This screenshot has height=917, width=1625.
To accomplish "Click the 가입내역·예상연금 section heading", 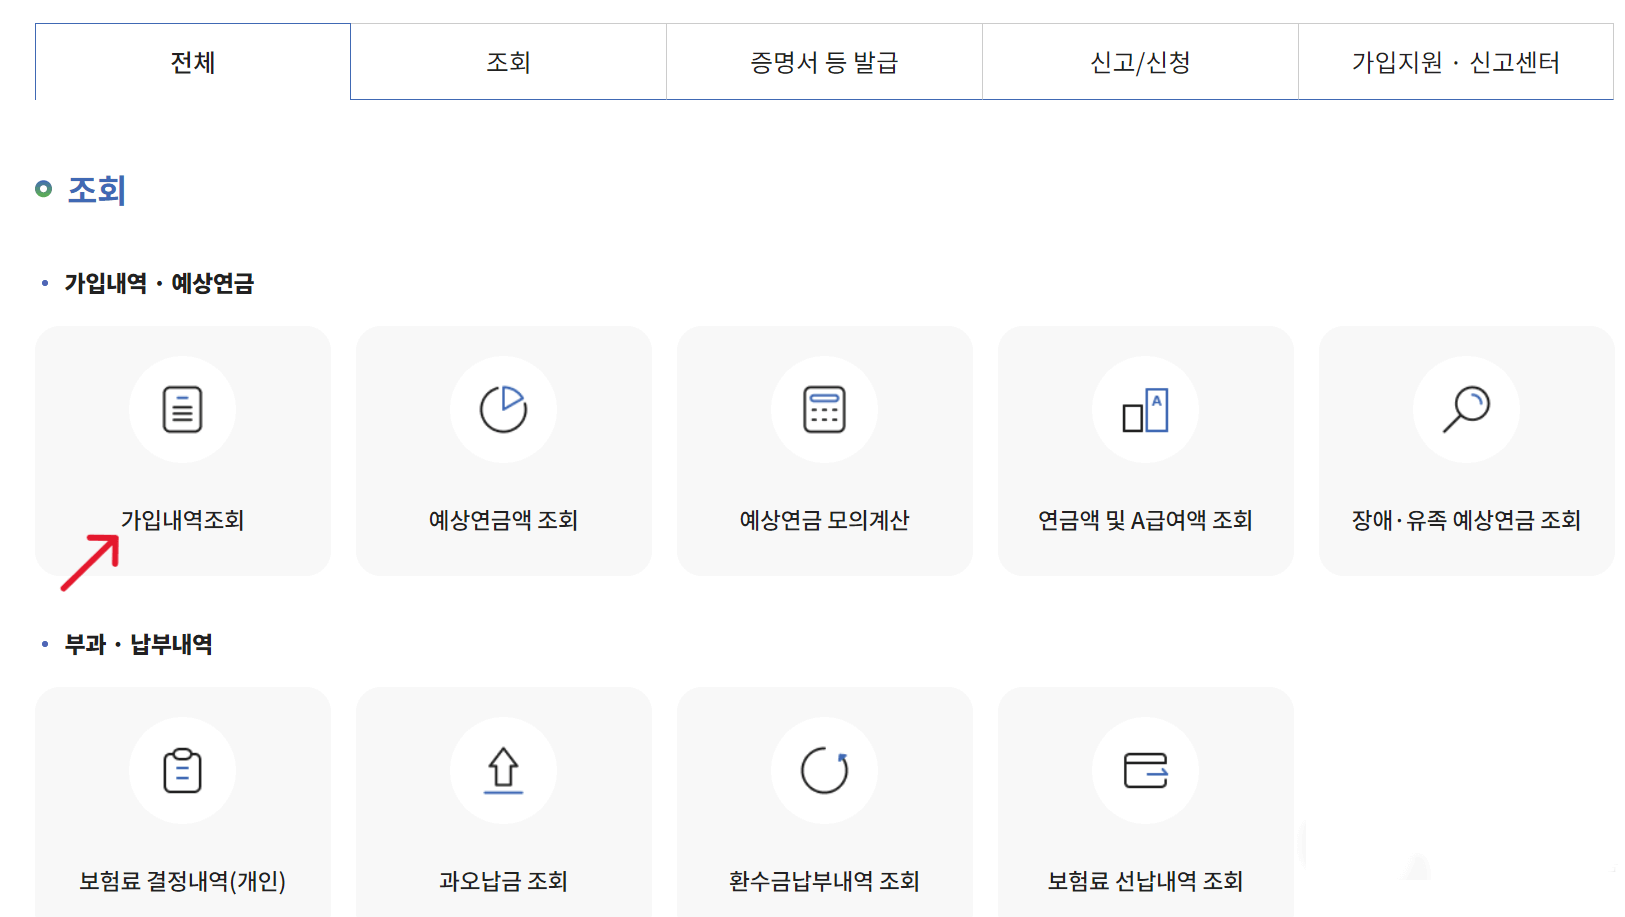I will click(160, 283).
